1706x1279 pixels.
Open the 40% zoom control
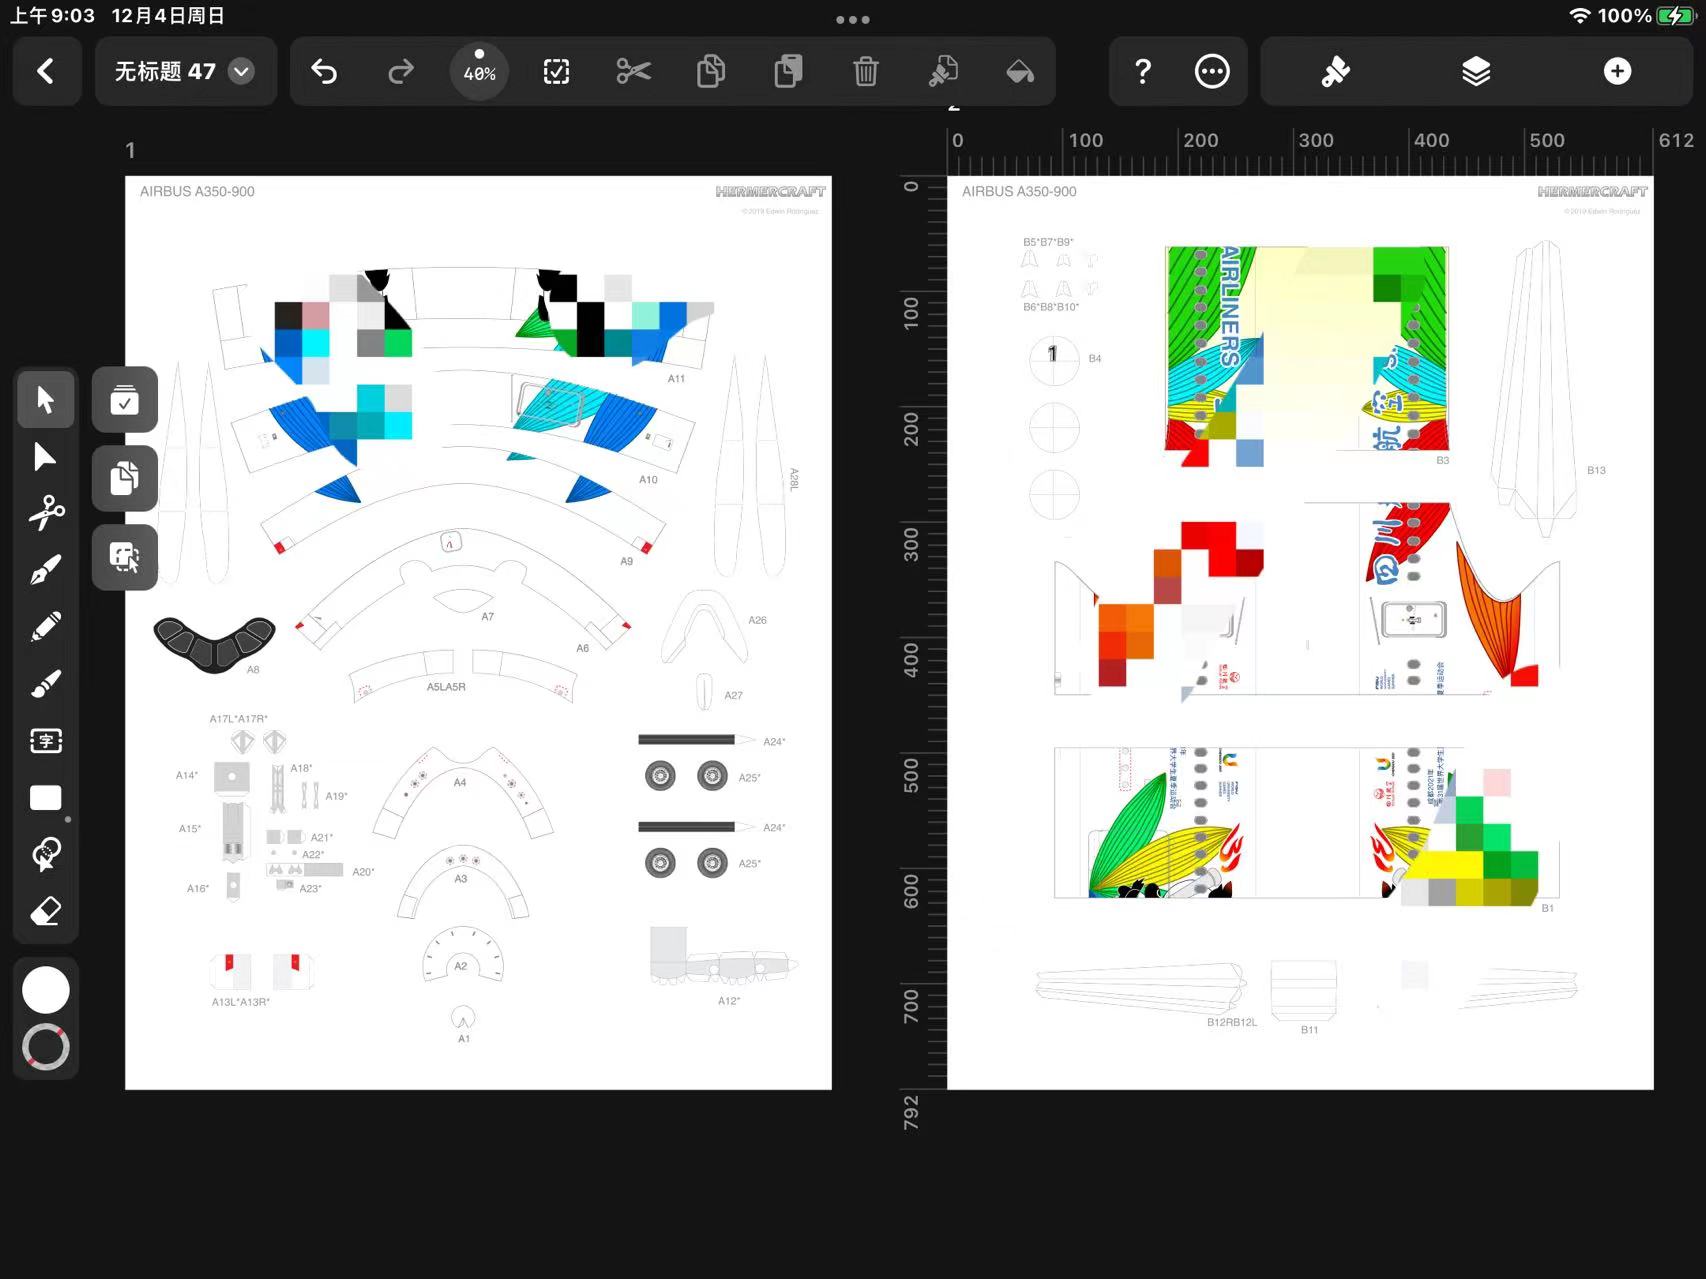pyautogui.click(x=479, y=71)
